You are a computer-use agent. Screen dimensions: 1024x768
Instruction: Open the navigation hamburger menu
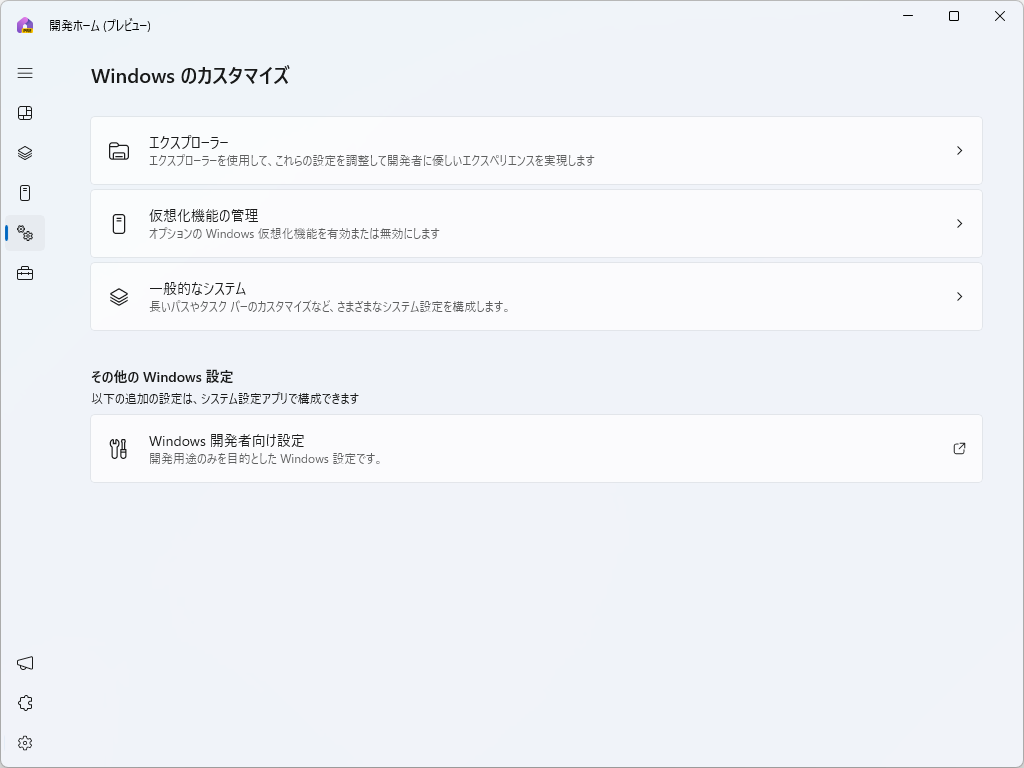(x=24, y=73)
